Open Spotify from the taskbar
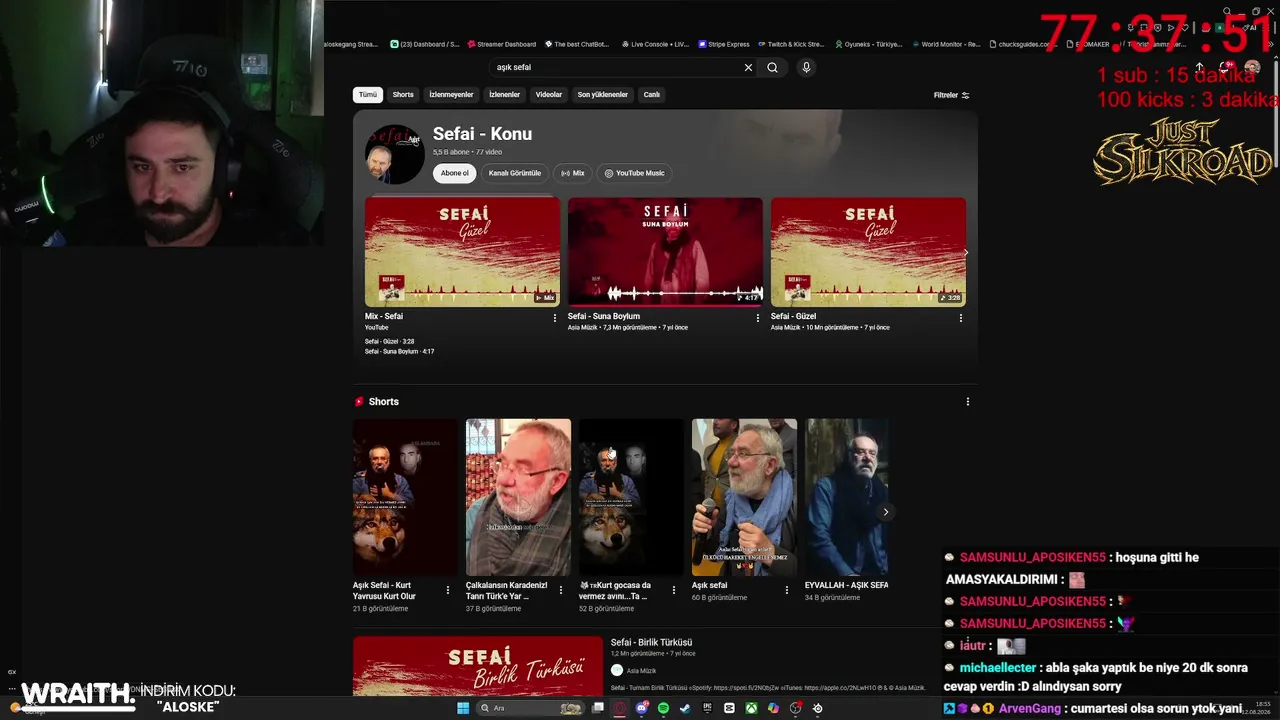The width and height of the screenshot is (1280, 720). tap(663, 708)
